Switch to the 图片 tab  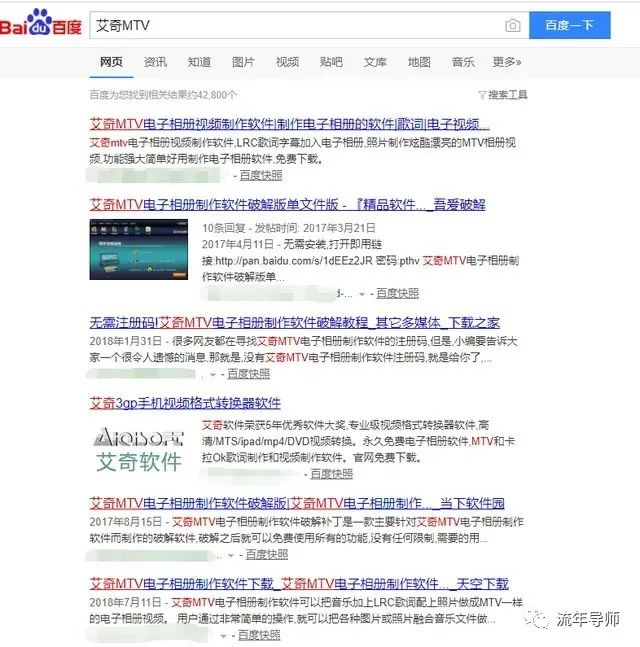[x=243, y=62]
